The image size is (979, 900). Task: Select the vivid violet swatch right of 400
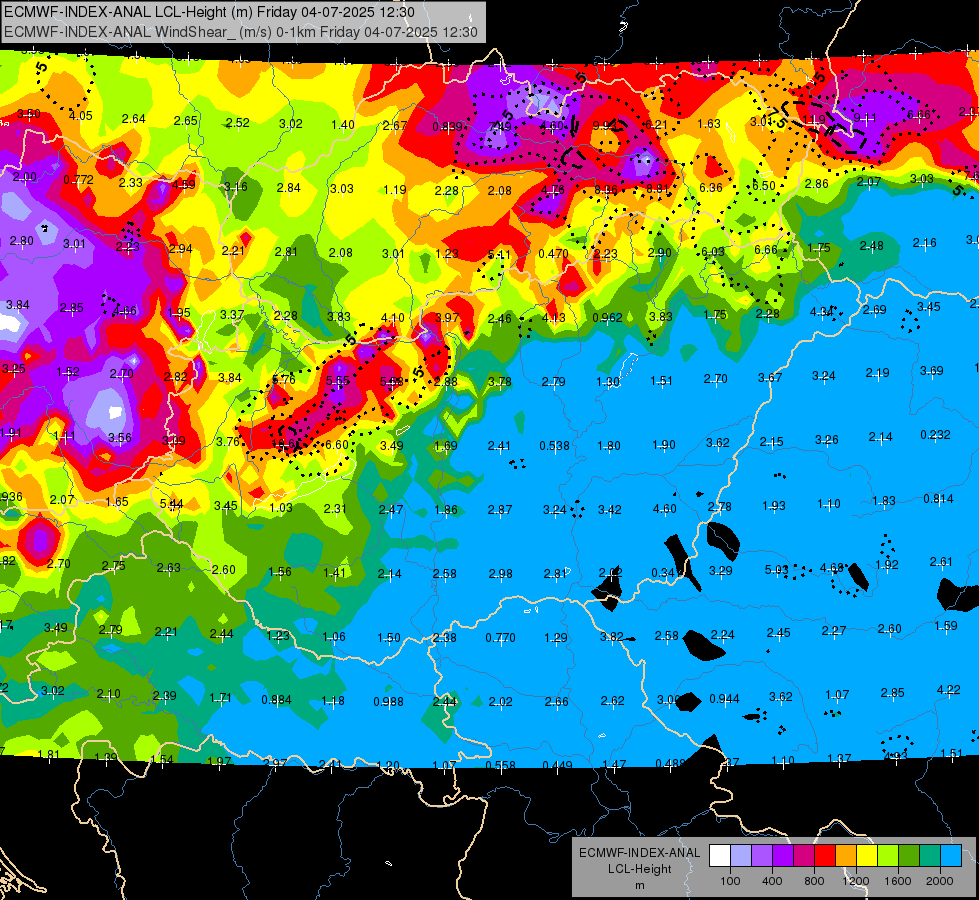click(x=783, y=856)
